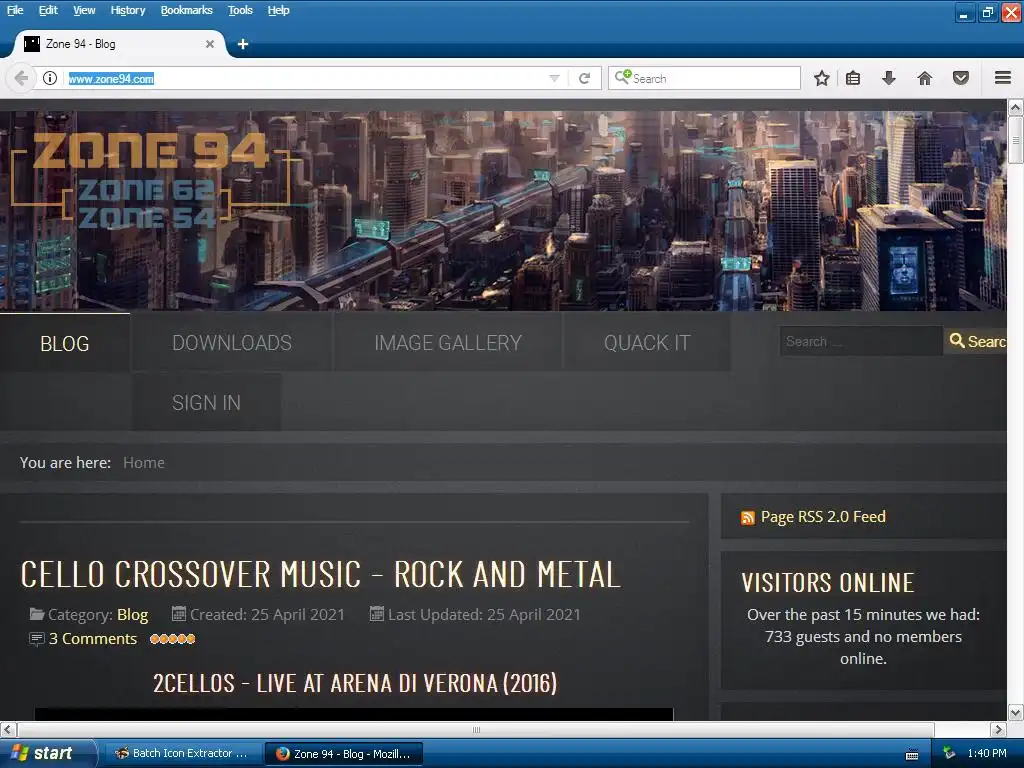The height and width of the screenshot is (768, 1024).
Task: Open a new tab with the plus icon
Action: [243, 44]
